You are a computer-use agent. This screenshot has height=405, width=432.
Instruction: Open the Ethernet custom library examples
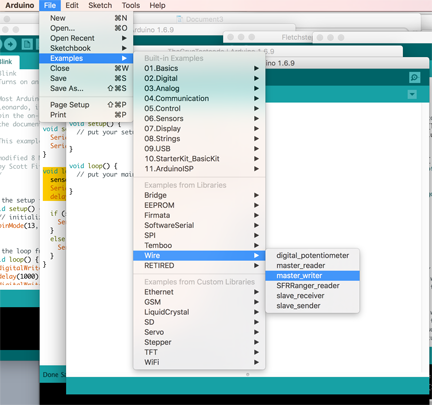click(199, 292)
